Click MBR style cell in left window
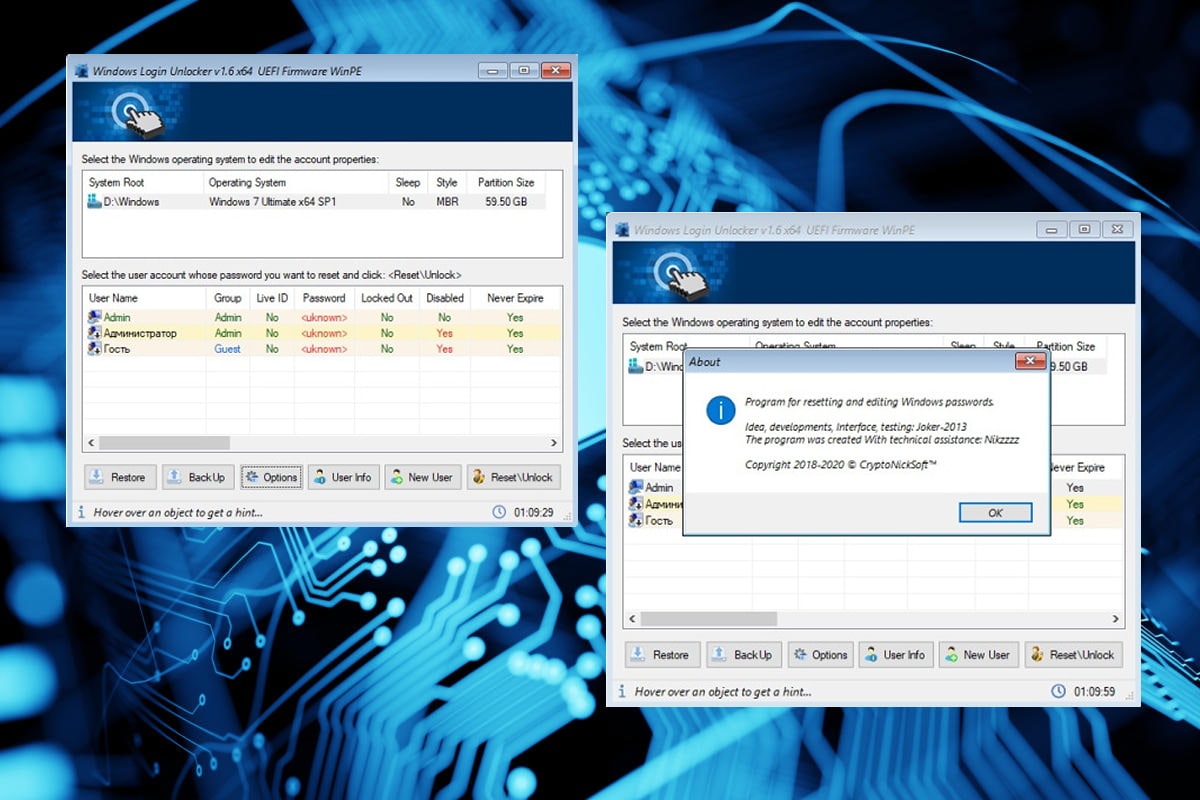The width and height of the screenshot is (1200, 800). (x=447, y=202)
